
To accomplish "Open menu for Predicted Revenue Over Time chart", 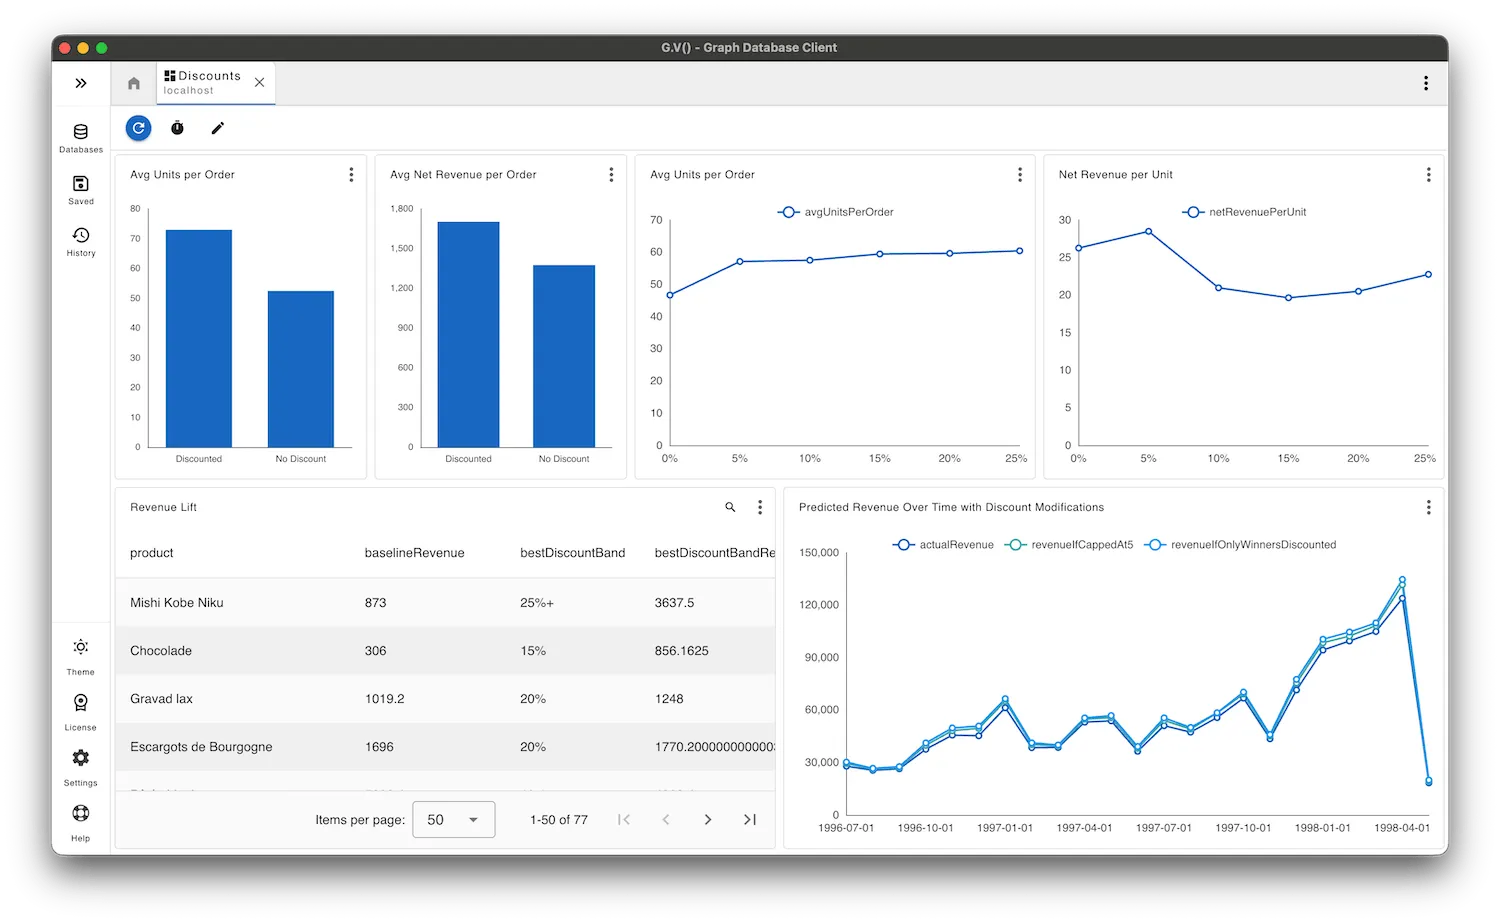I will pos(1428,508).
